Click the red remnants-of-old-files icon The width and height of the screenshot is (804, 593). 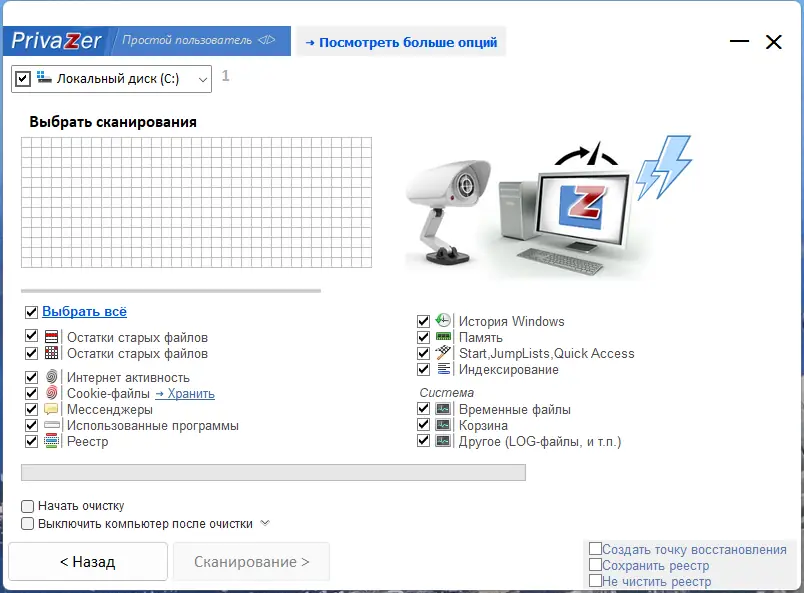(51, 337)
